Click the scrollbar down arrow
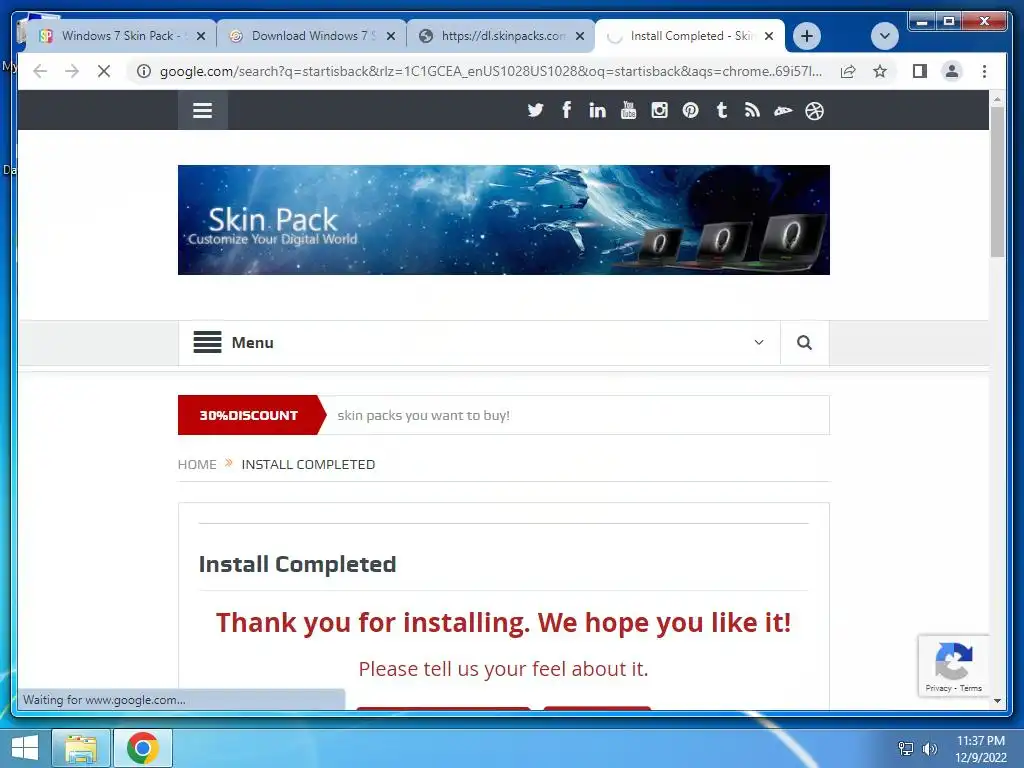1024x768 pixels. pos(997,701)
